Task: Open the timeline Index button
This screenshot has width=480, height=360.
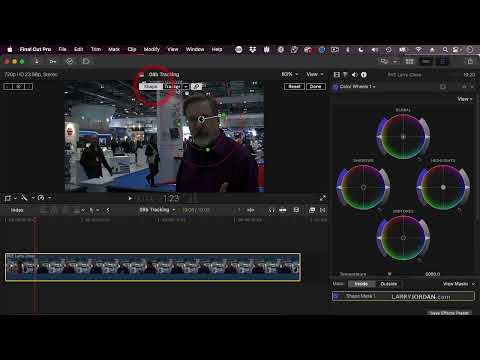Action: [17, 210]
